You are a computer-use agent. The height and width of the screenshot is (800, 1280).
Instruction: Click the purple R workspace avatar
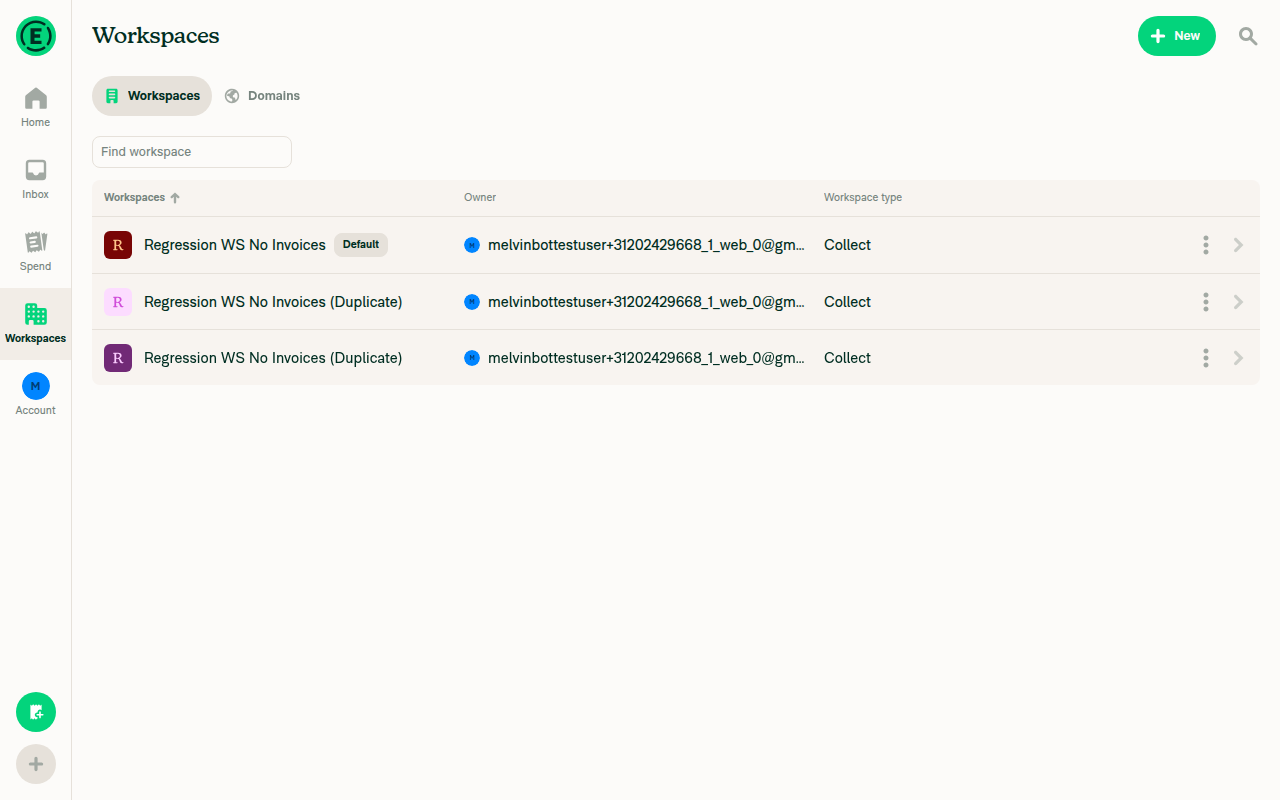tap(118, 358)
